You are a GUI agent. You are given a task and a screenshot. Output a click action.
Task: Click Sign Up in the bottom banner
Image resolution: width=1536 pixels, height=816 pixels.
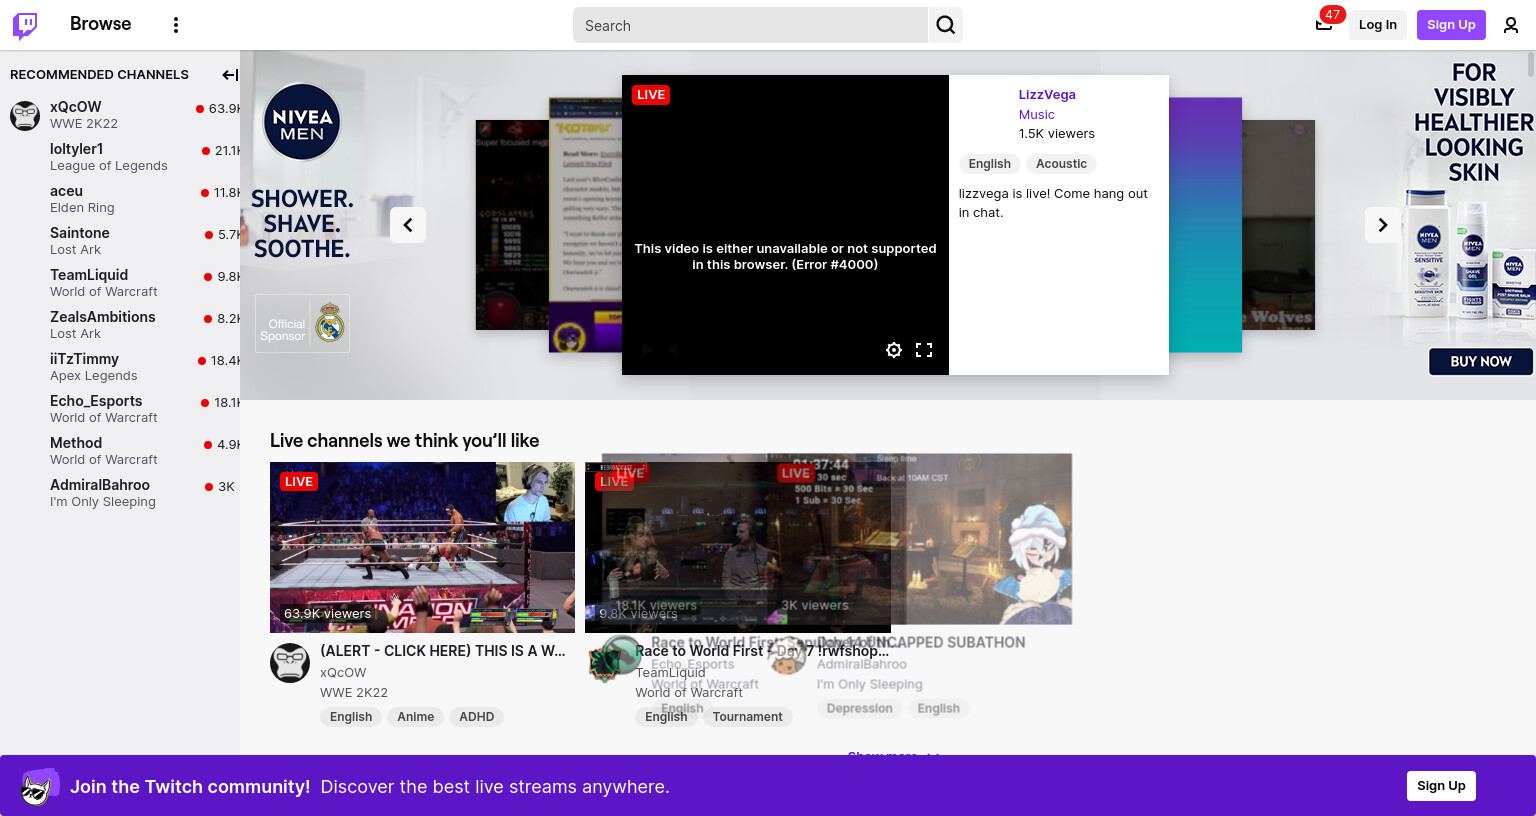[x=1441, y=786]
